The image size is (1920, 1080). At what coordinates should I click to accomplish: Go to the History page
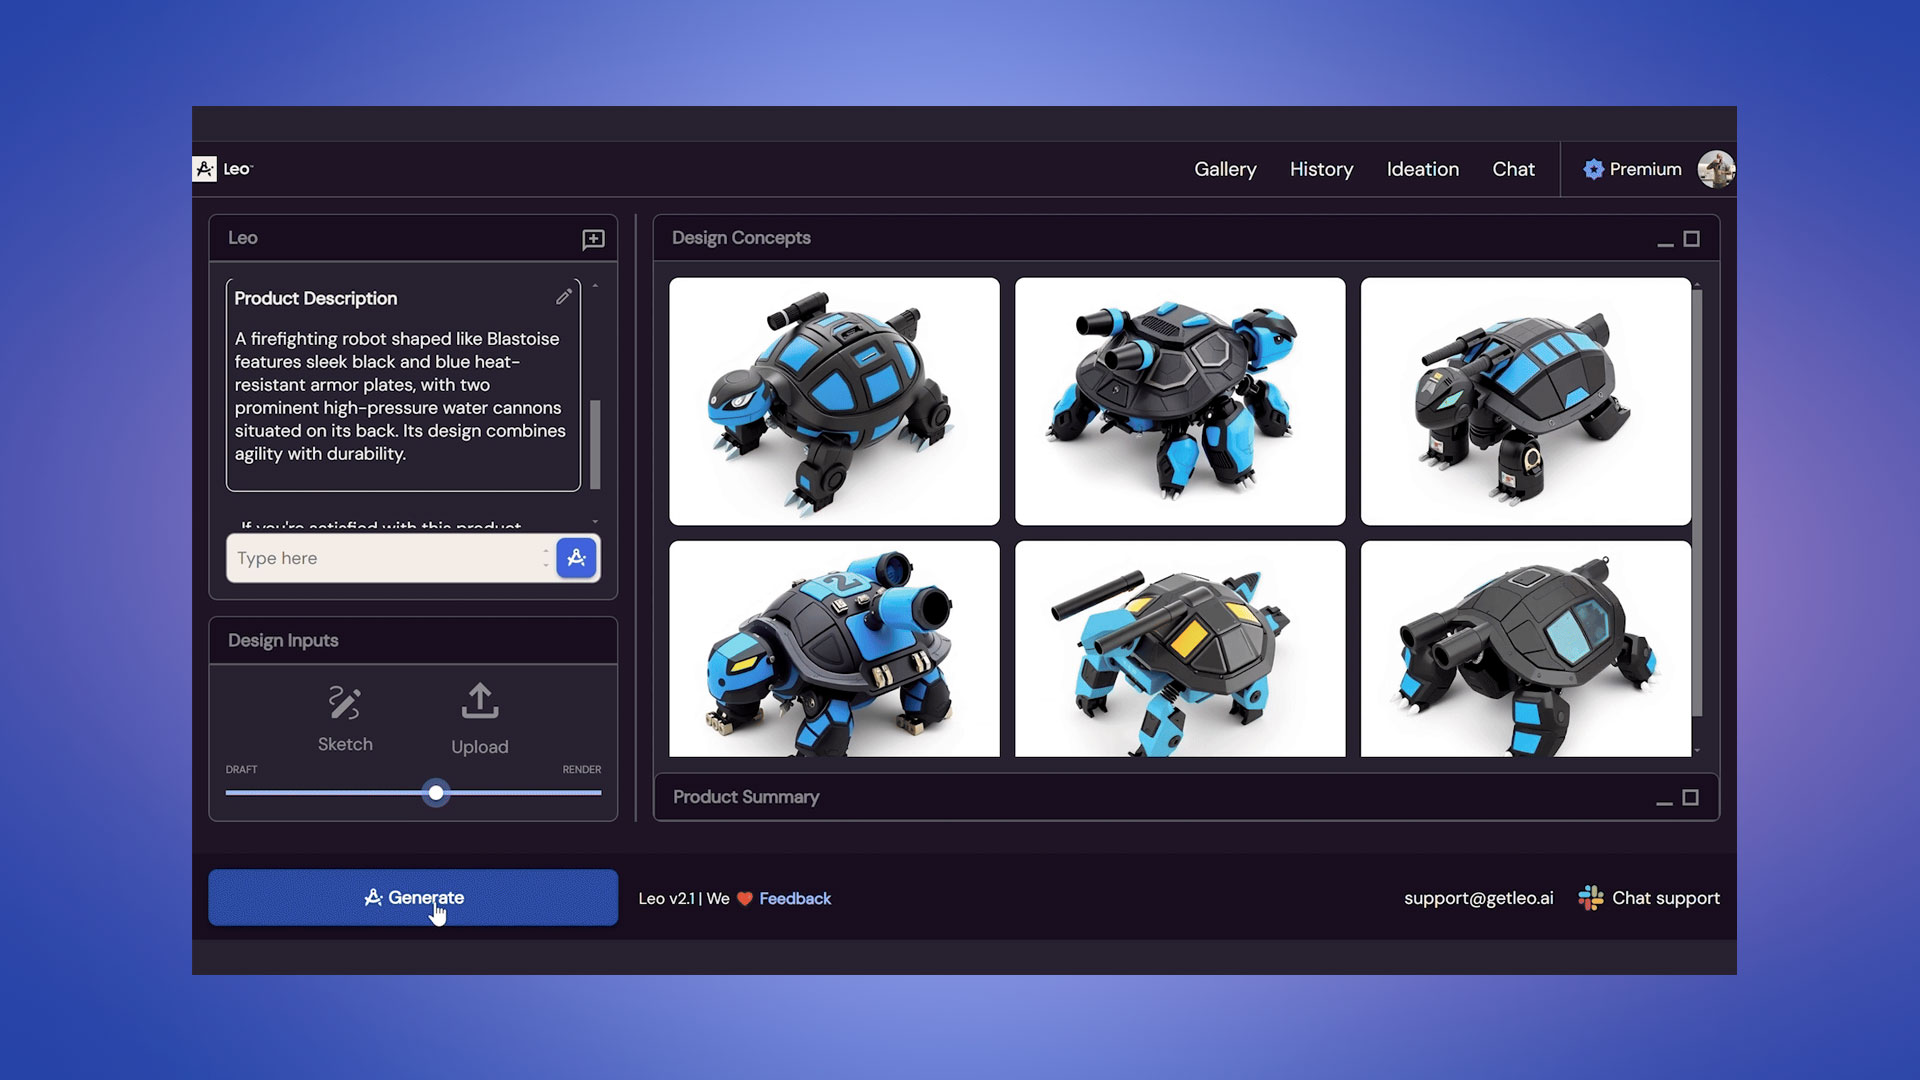[1321, 169]
